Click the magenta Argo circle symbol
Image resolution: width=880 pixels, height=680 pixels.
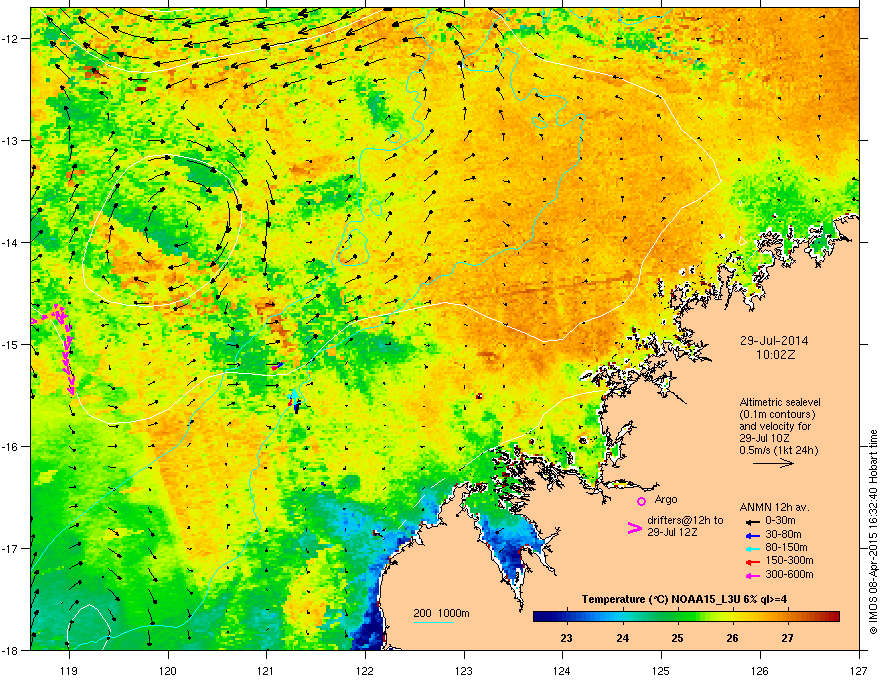point(641,501)
